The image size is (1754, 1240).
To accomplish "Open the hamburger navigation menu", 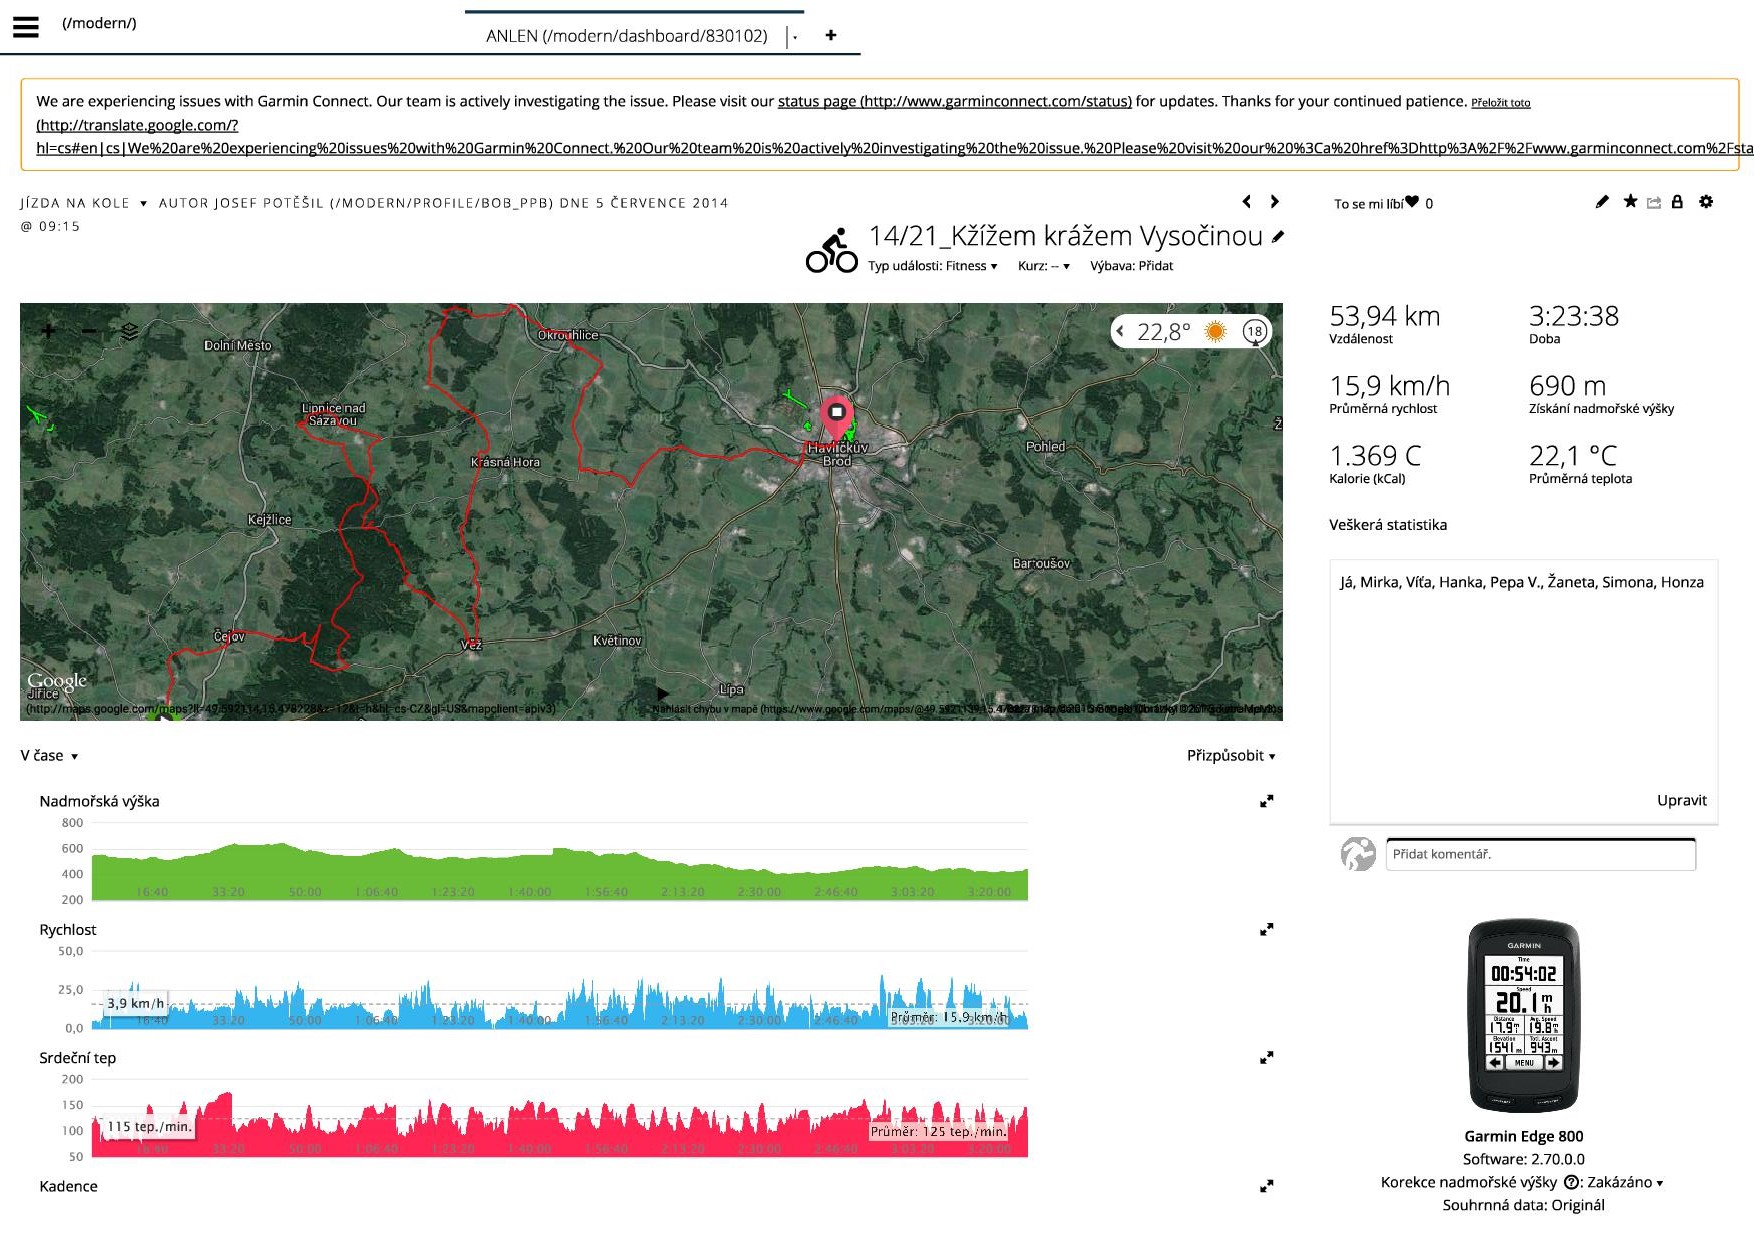I will (x=26, y=27).
